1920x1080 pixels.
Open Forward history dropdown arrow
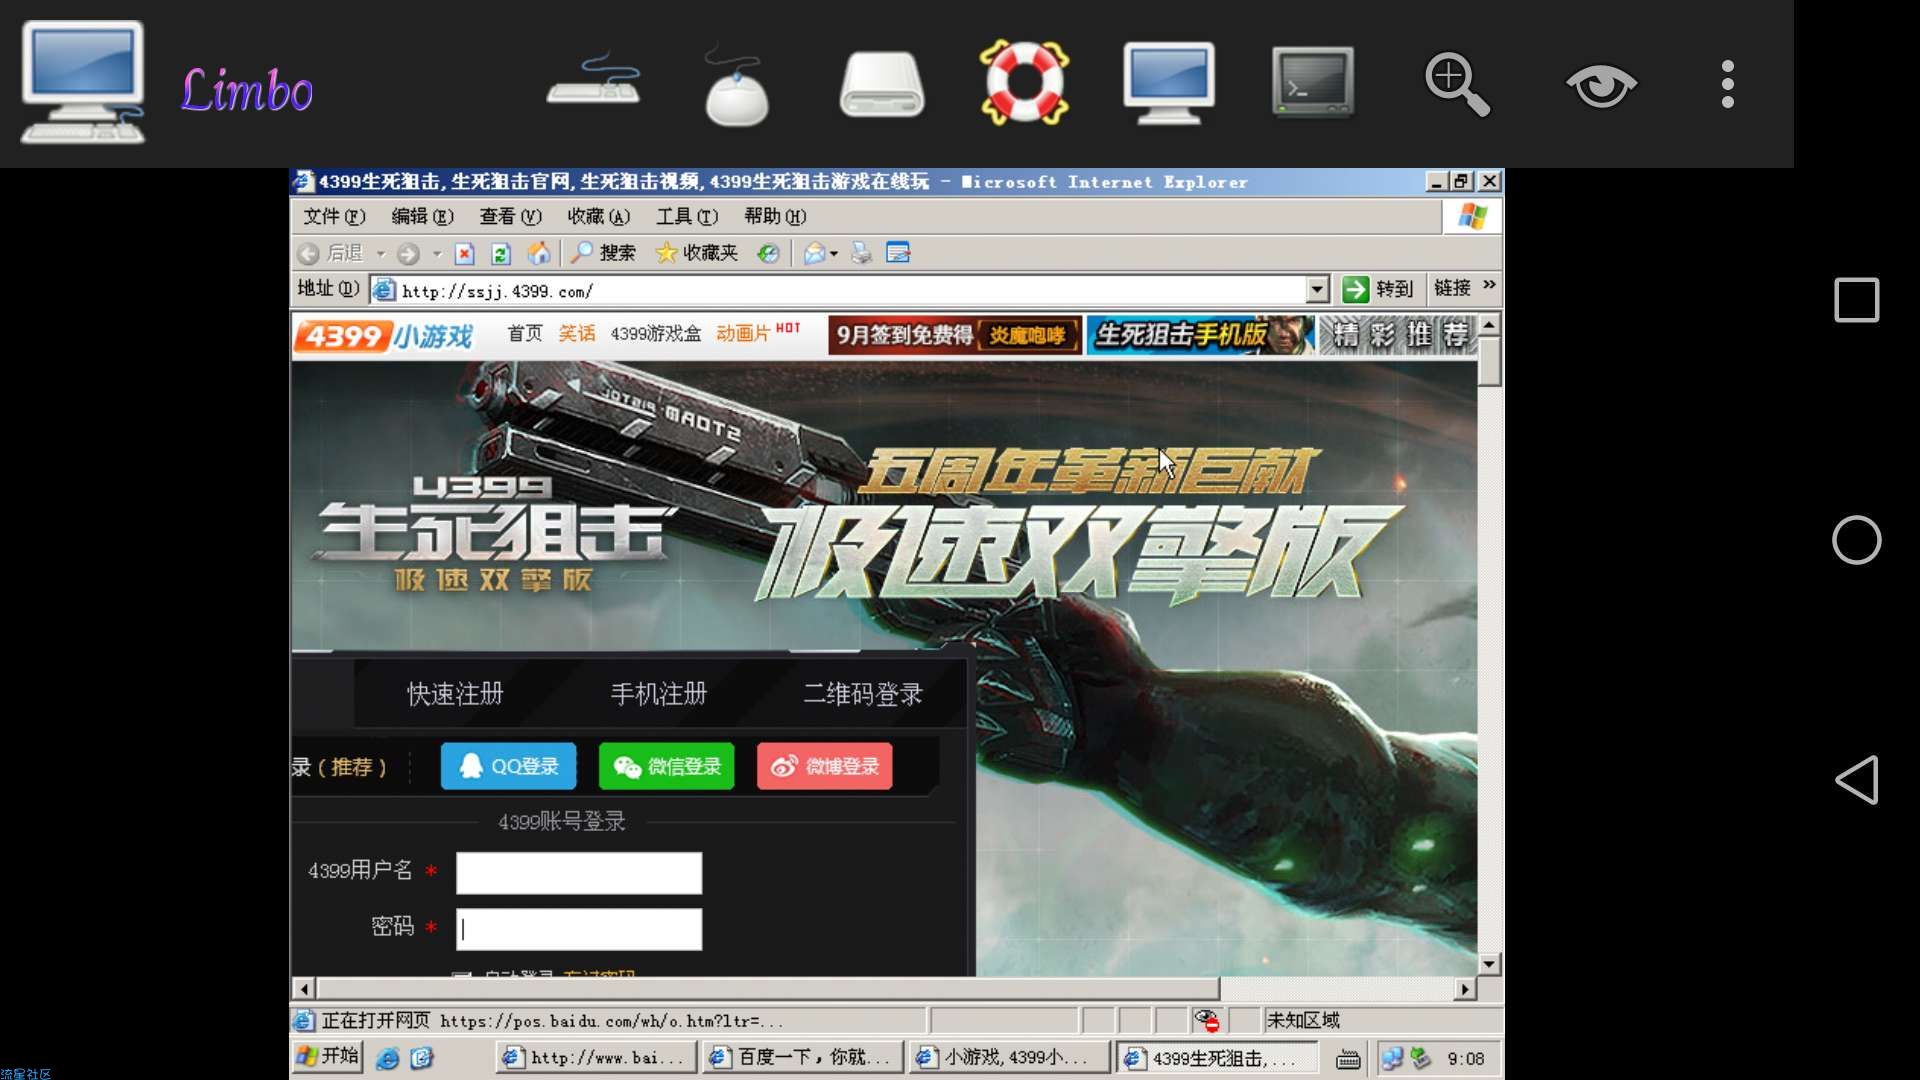click(x=437, y=254)
